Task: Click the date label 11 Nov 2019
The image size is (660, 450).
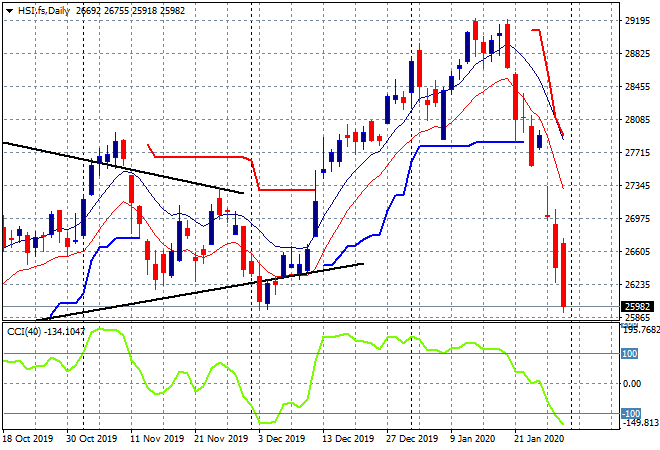Action: point(157,439)
